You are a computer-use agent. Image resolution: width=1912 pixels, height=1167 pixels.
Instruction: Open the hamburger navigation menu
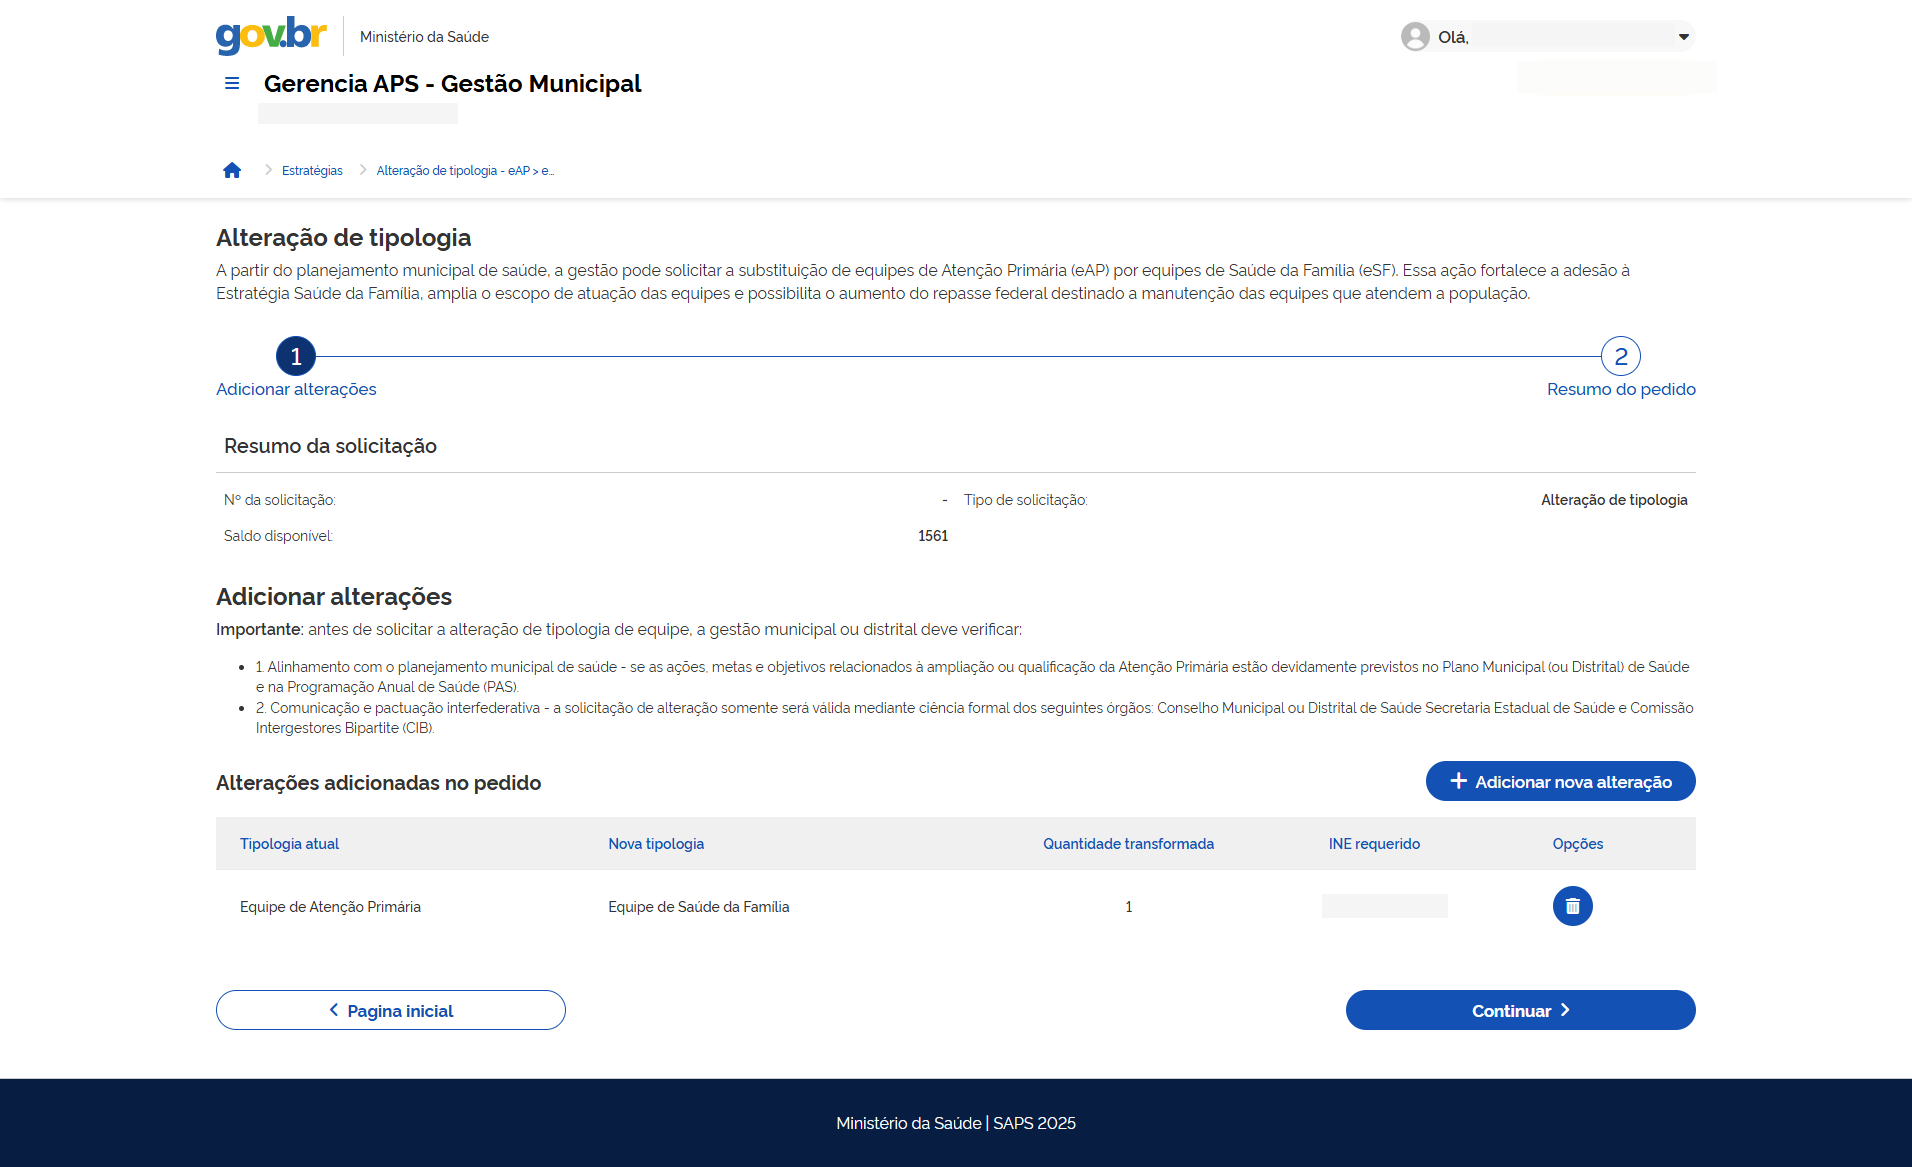[x=232, y=84]
